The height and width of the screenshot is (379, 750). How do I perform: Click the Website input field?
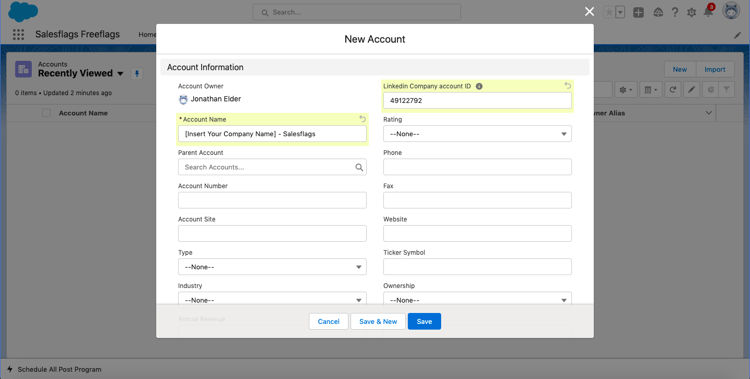[477, 234]
